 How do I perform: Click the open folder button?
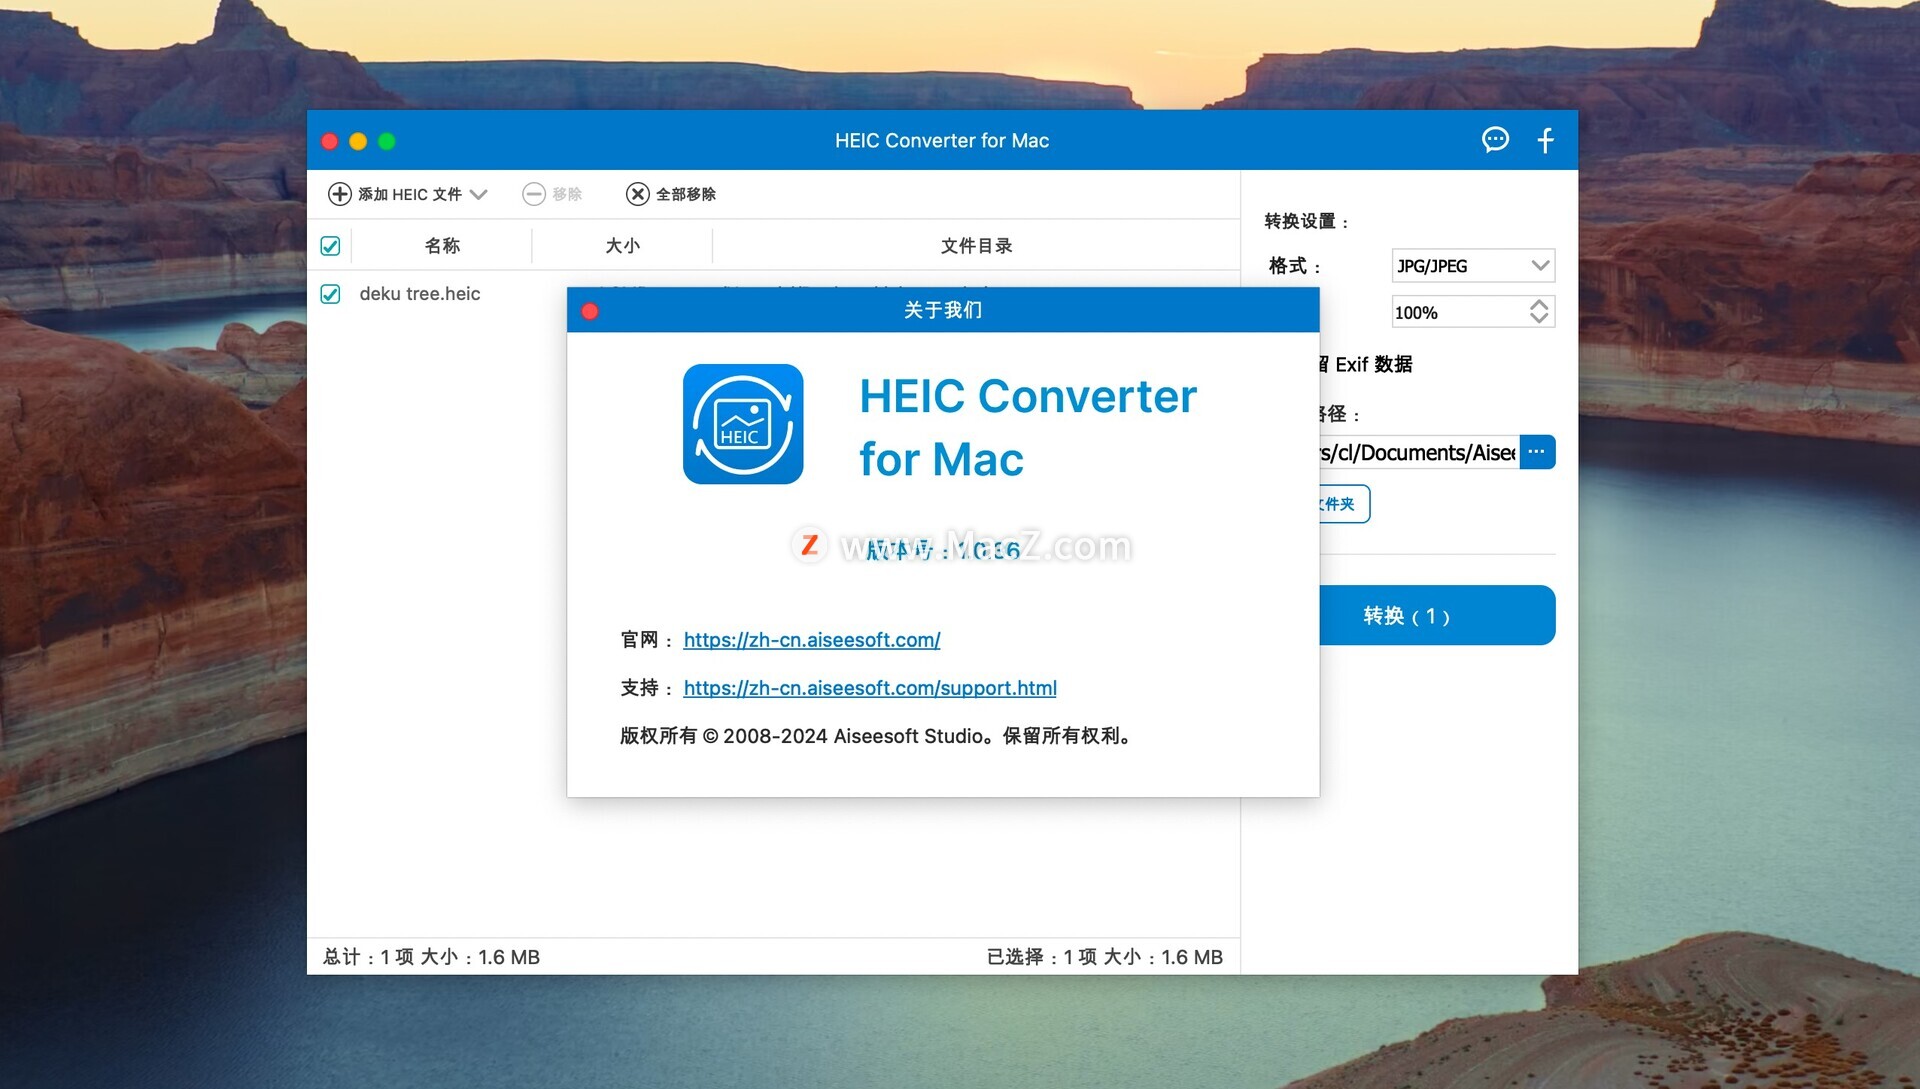pos(1344,504)
